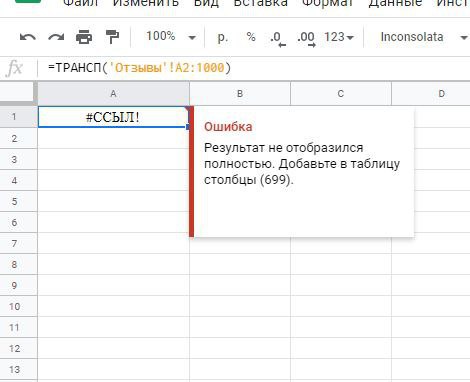Increase decimal places button
Viewport: 470px width, 382px height.
point(306,38)
